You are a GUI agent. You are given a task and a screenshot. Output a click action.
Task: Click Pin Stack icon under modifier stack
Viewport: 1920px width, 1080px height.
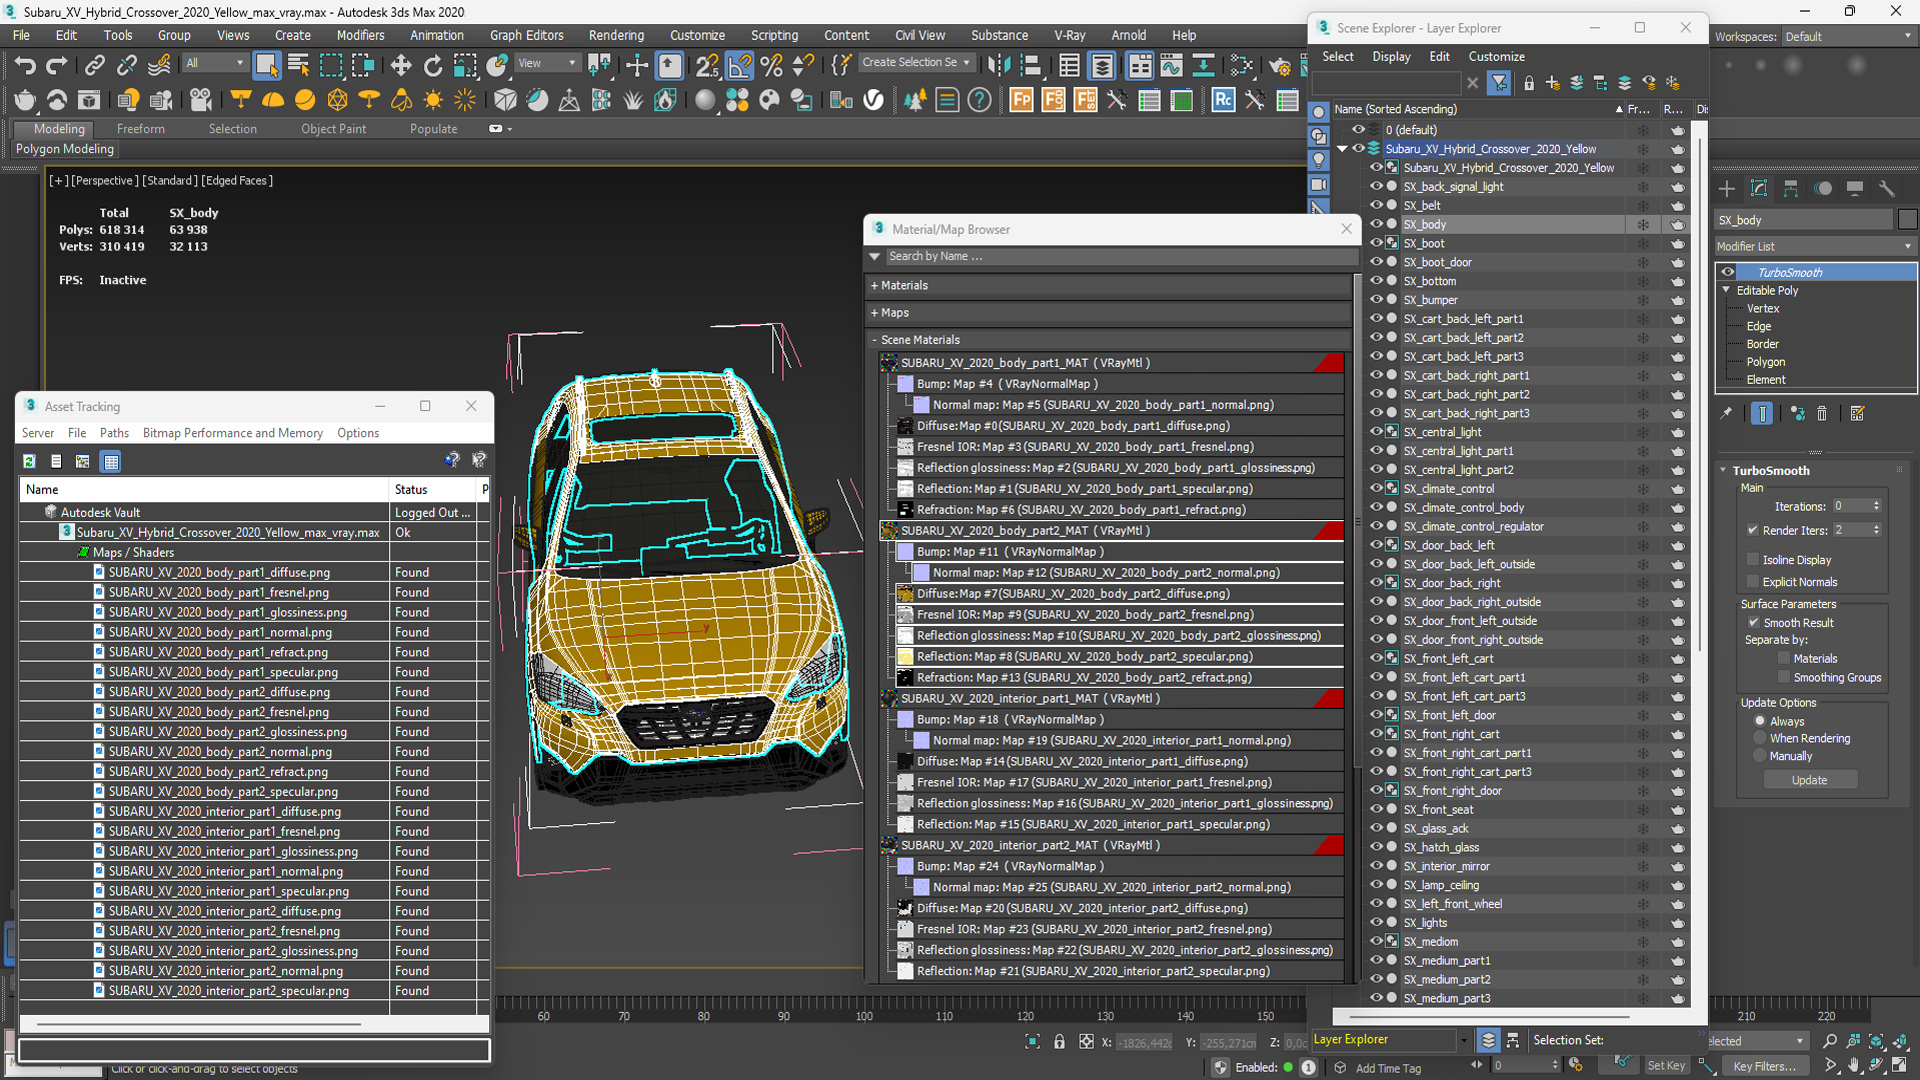coord(1726,413)
